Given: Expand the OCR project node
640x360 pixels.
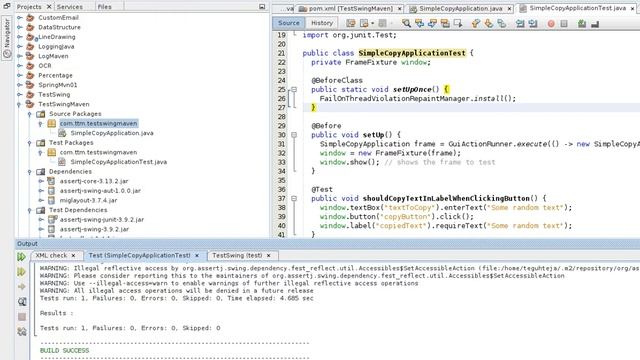Looking at the screenshot, I should (x=20, y=66).
